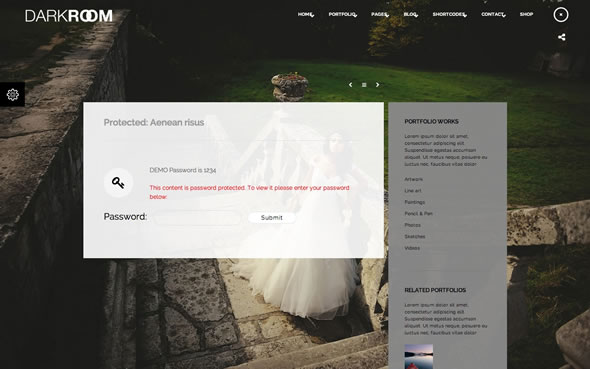Go to next portfolio item arrow

click(x=377, y=85)
